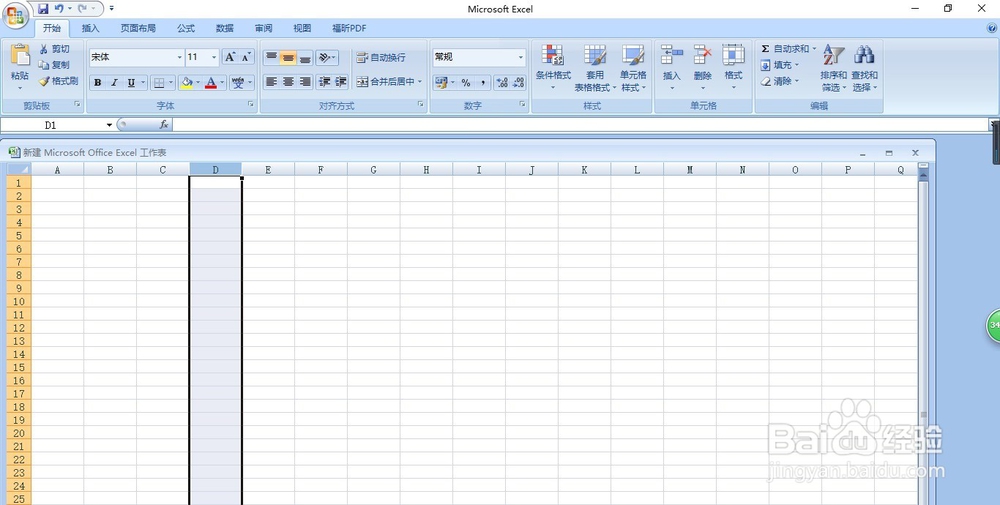Click 合并后居中 merge and center
Image resolution: width=1000 pixels, height=505 pixels.
tap(385, 82)
